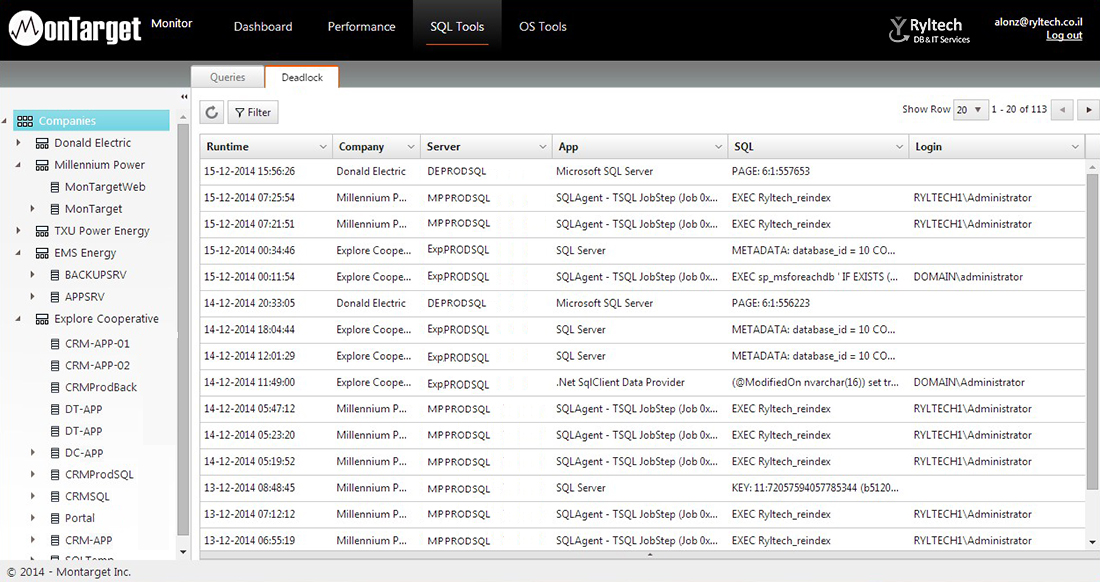Collapse the Millennium Power tree node
Image resolution: width=1100 pixels, height=582 pixels.
(18, 165)
